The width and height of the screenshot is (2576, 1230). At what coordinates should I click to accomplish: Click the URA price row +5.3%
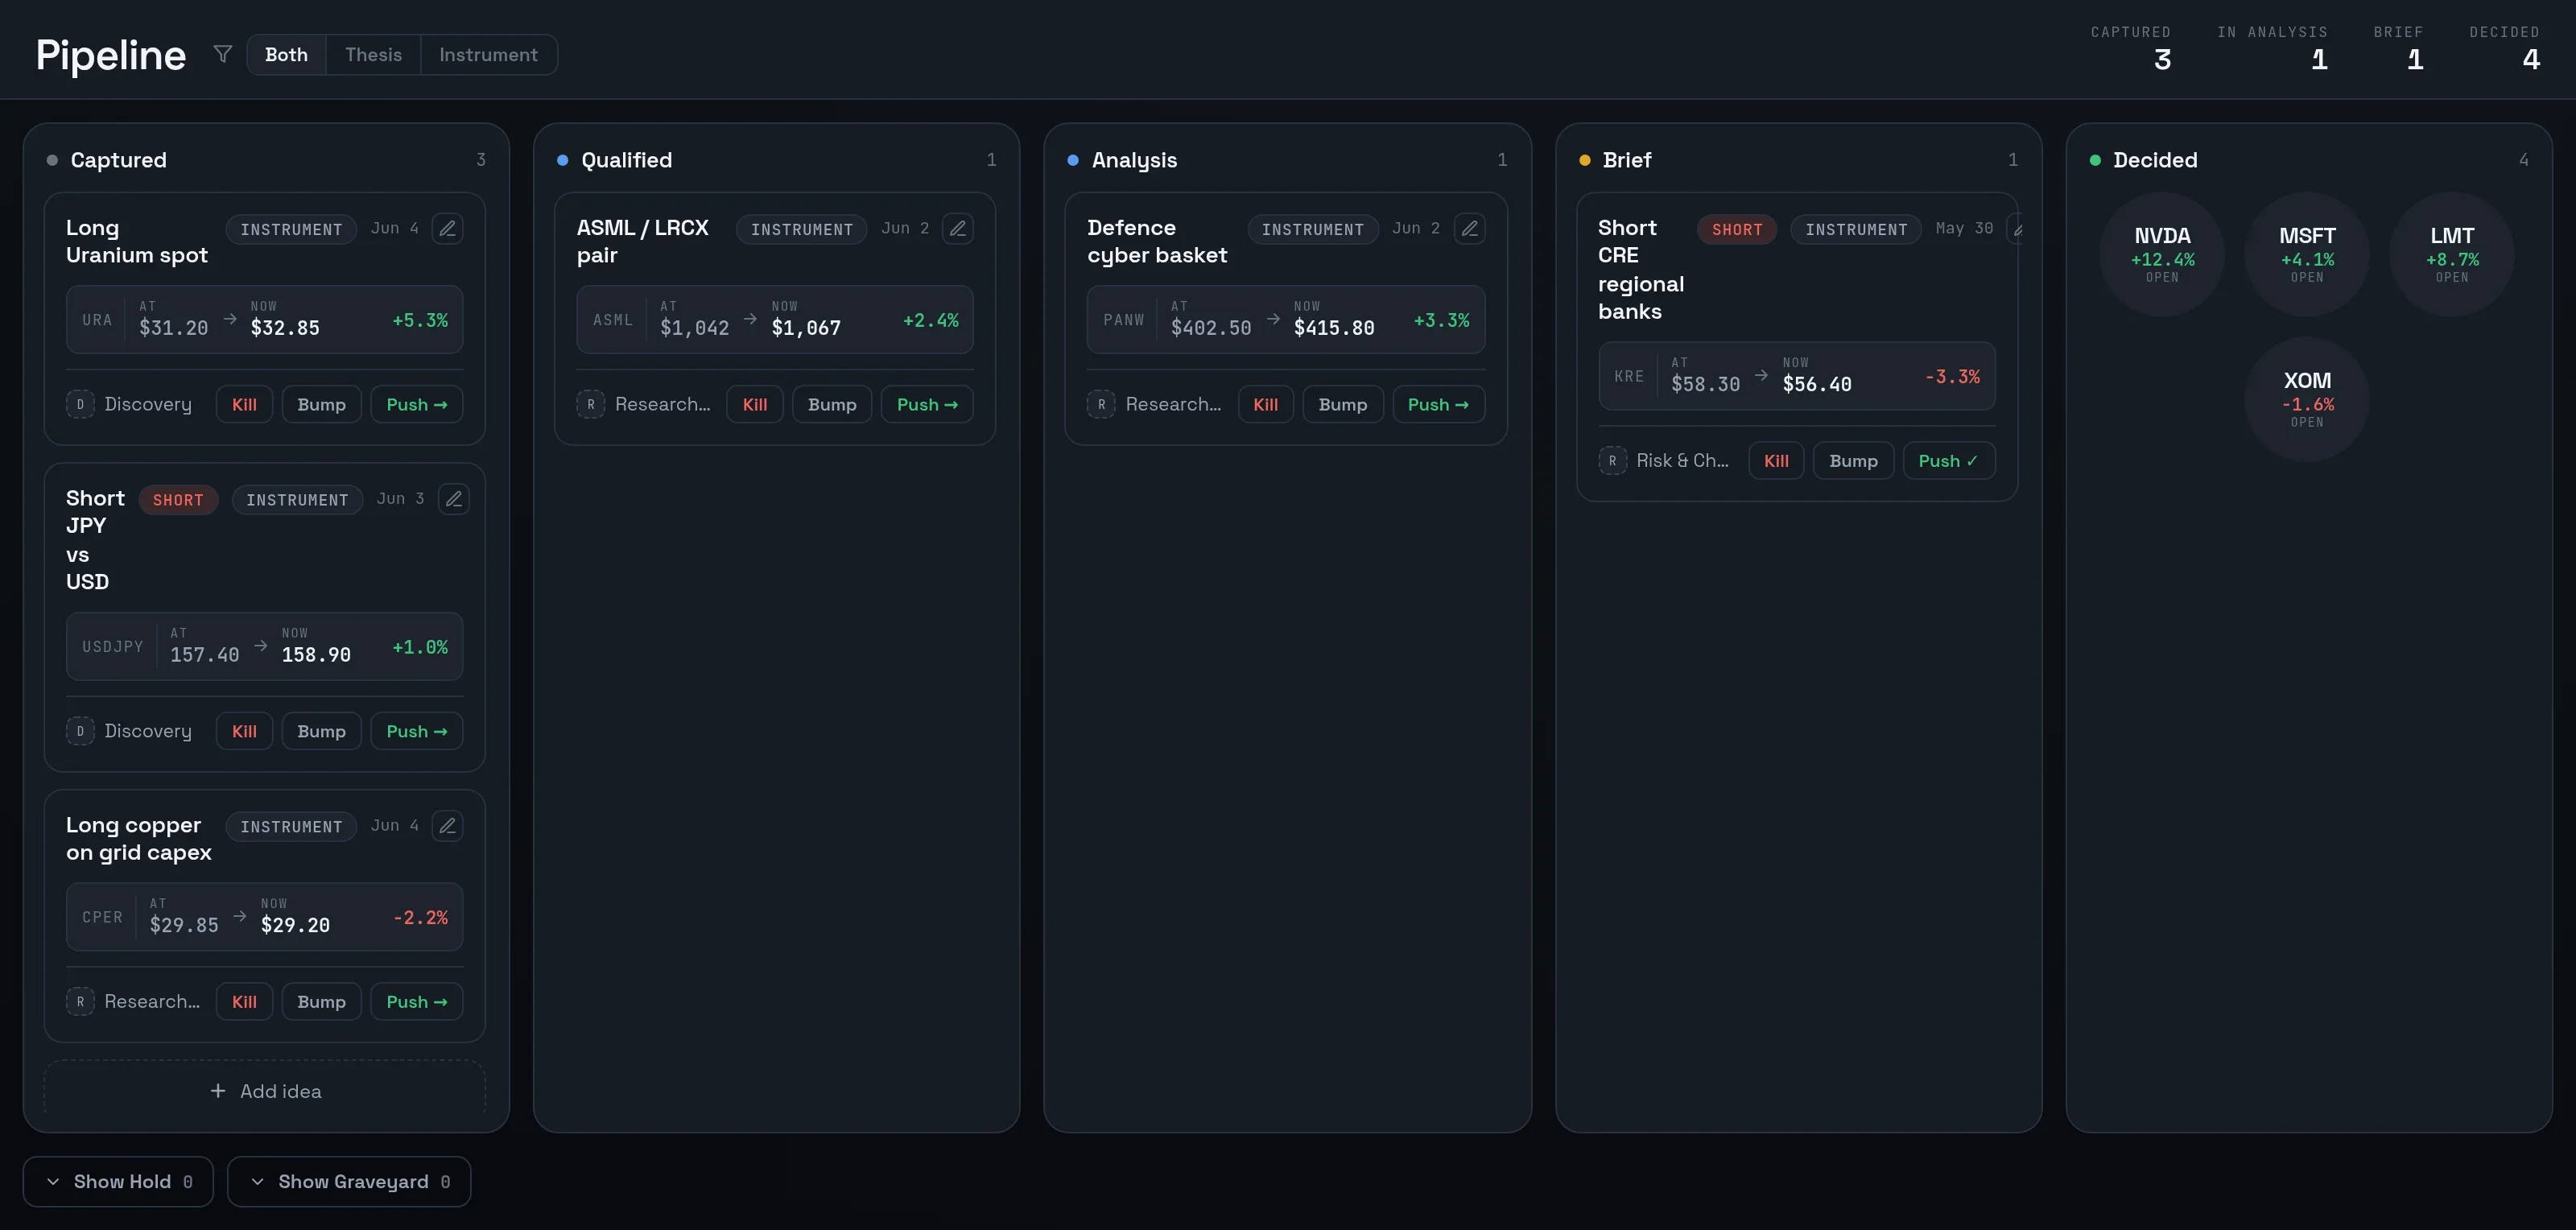pyautogui.click(x=265, y=320)
